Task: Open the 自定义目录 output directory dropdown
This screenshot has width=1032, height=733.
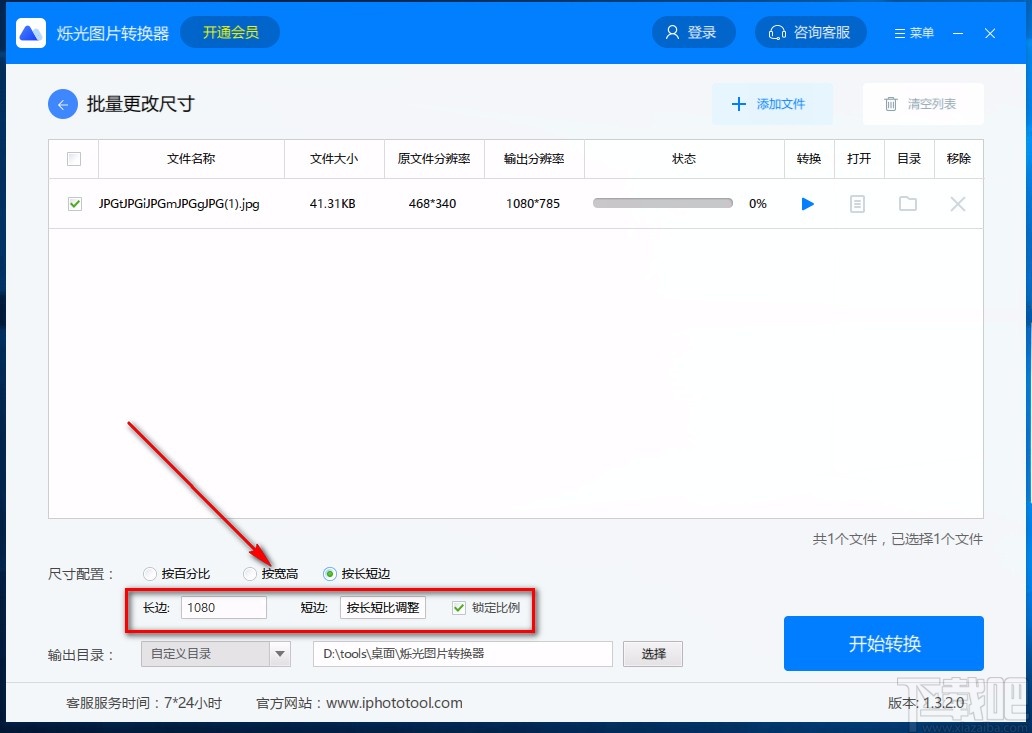Action: (x=214, y=653)
